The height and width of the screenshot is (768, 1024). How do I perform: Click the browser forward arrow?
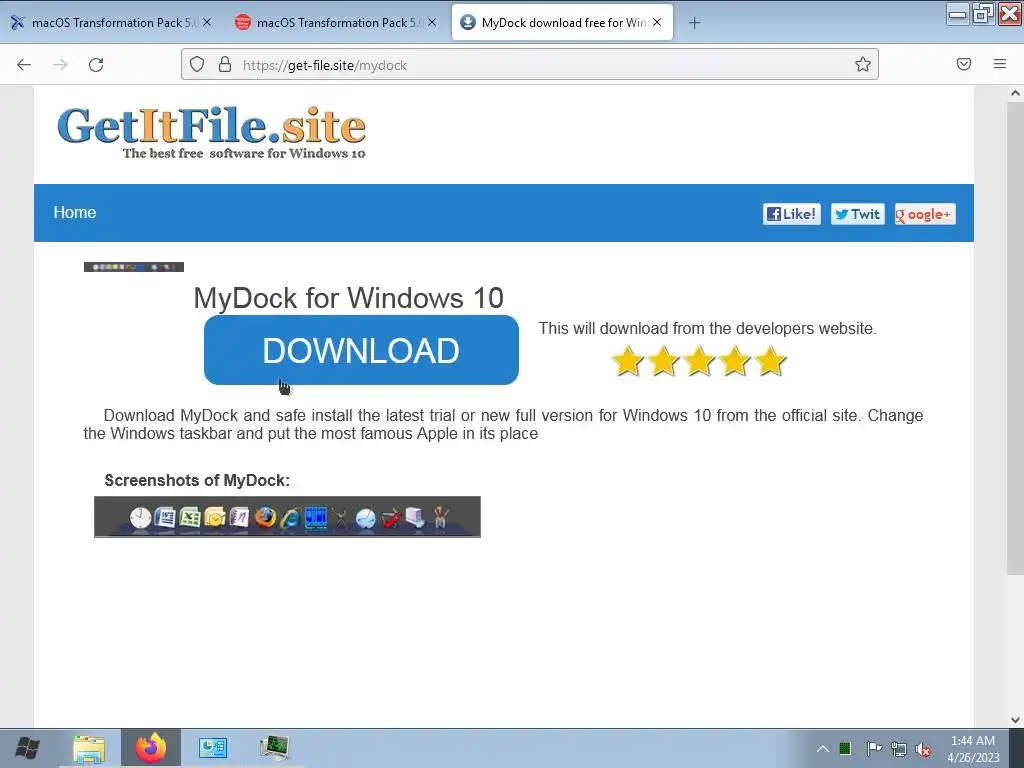[60, 65]
